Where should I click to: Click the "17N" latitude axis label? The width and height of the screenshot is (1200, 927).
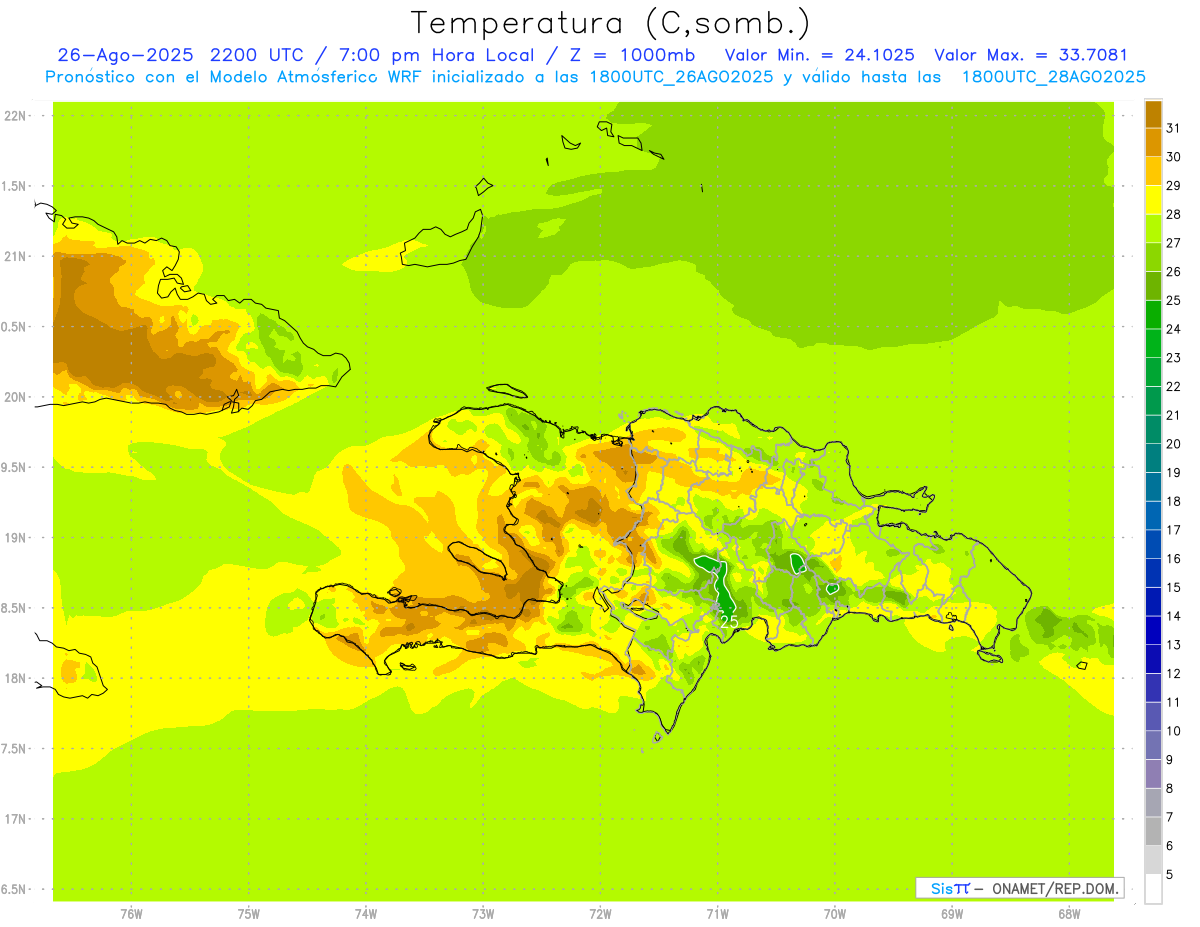(15, 819)
